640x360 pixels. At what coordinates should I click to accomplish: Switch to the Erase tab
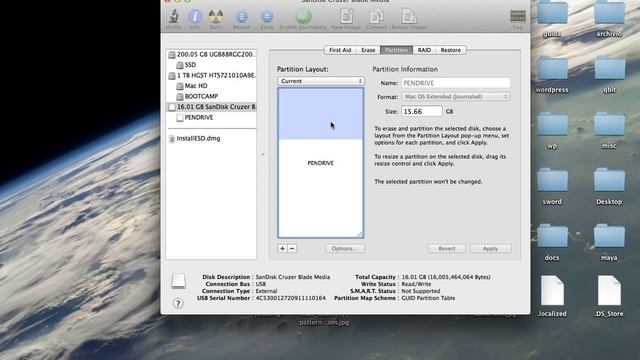point(368,50)
